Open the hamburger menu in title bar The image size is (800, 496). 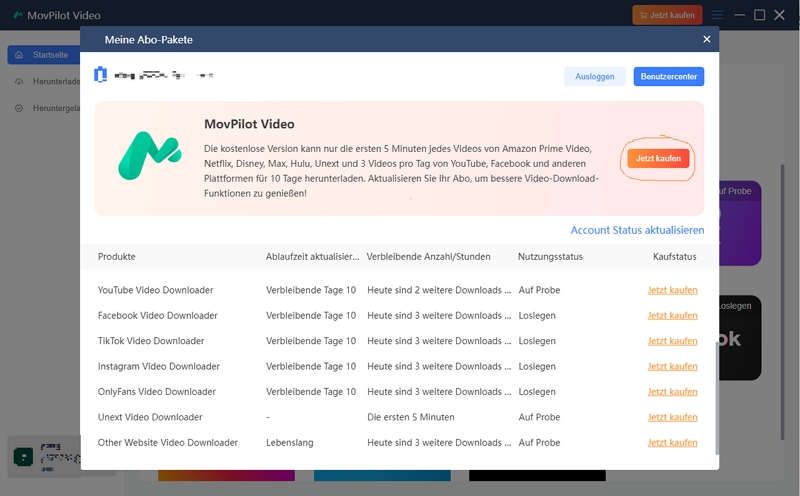click(717, 15)
